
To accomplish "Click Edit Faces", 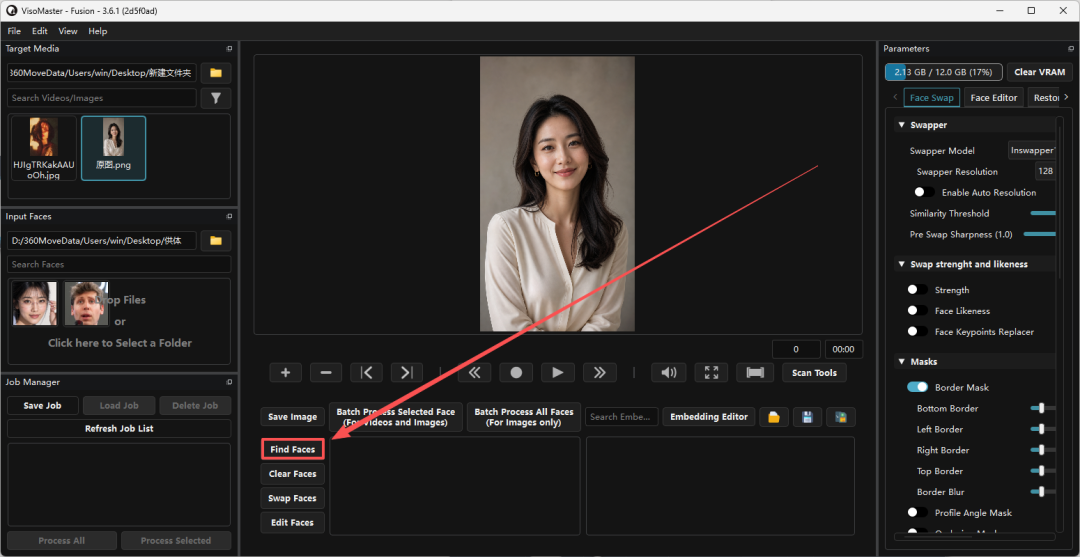I will tap(293, 523).
